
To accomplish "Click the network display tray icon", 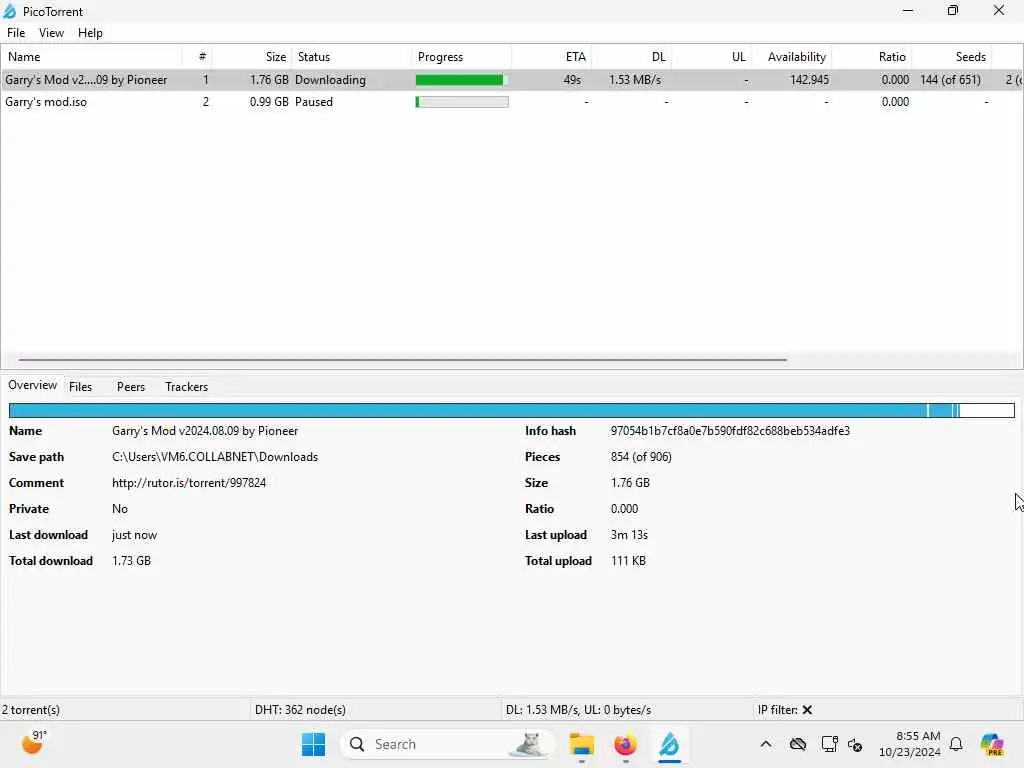I will tap(829, 744).
